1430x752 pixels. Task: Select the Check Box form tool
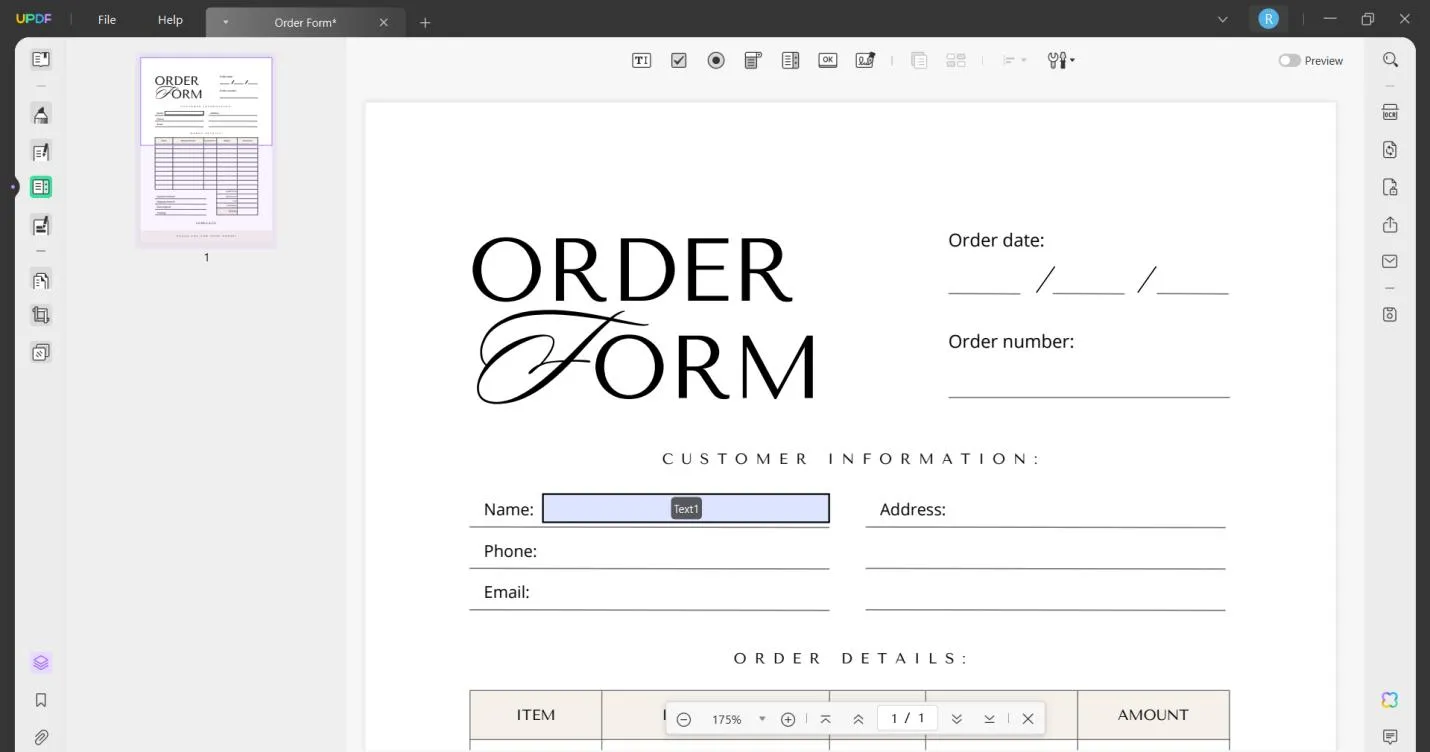point(679,60)
